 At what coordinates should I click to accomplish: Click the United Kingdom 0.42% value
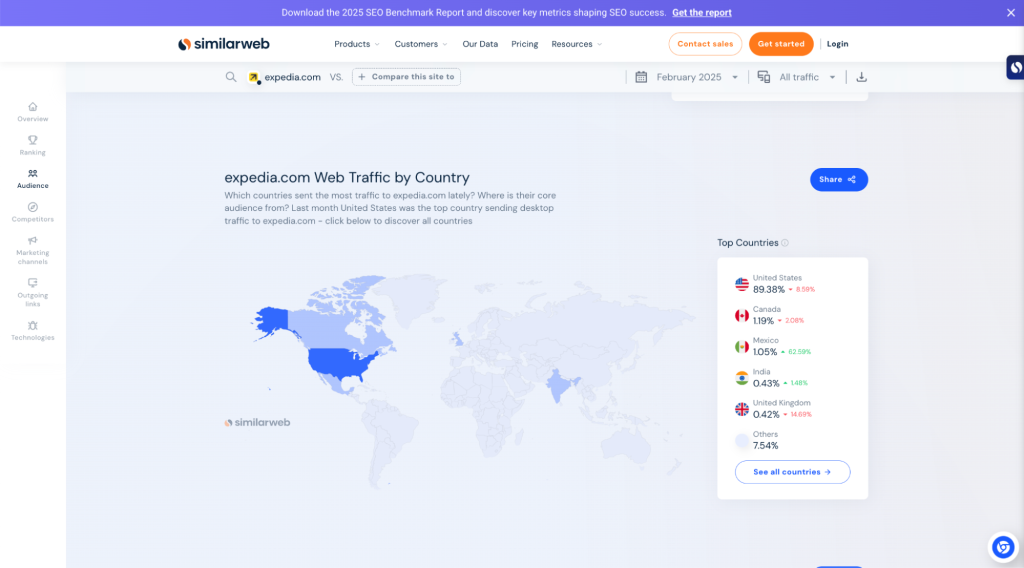(x=766, y=415)
